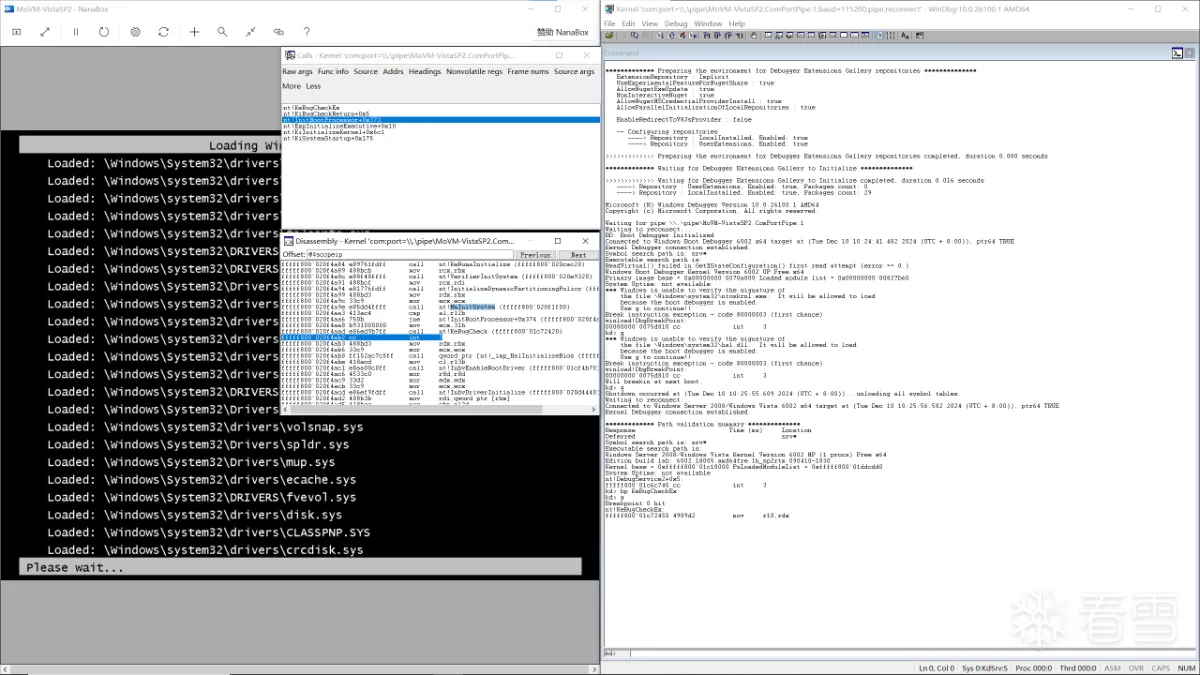Click Proc 000:0 in WinDbg status bar
The image size is (1200, 675).
(x=1033, y=667)
